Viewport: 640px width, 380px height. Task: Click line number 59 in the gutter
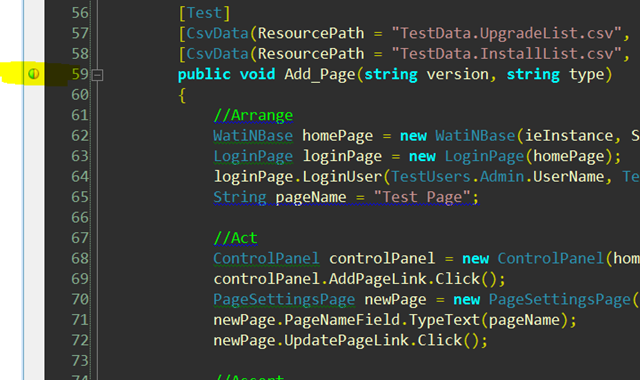coord(80,74)
